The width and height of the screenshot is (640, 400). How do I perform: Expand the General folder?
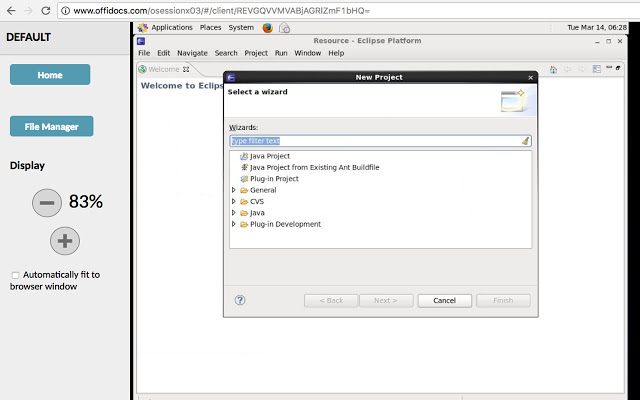(x=233, y=190)
